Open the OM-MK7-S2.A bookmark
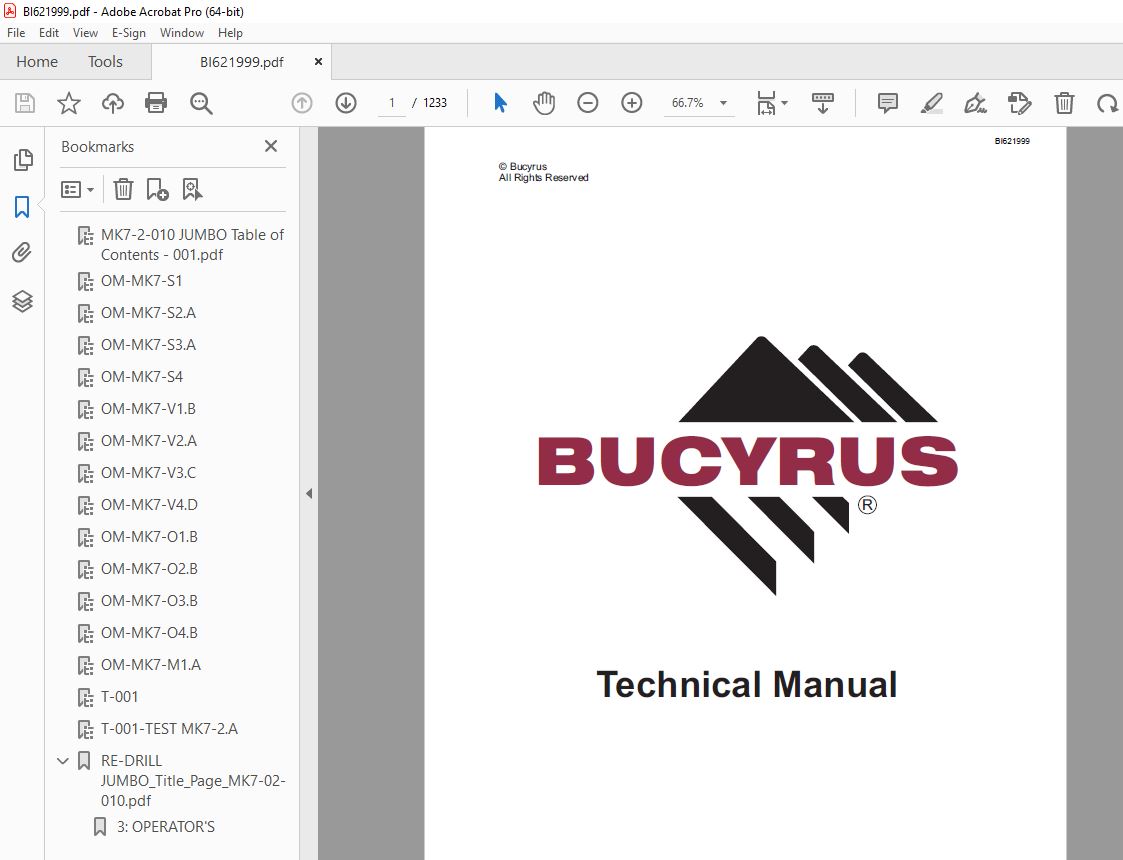1123x860 pixels. tap(148, 313)
